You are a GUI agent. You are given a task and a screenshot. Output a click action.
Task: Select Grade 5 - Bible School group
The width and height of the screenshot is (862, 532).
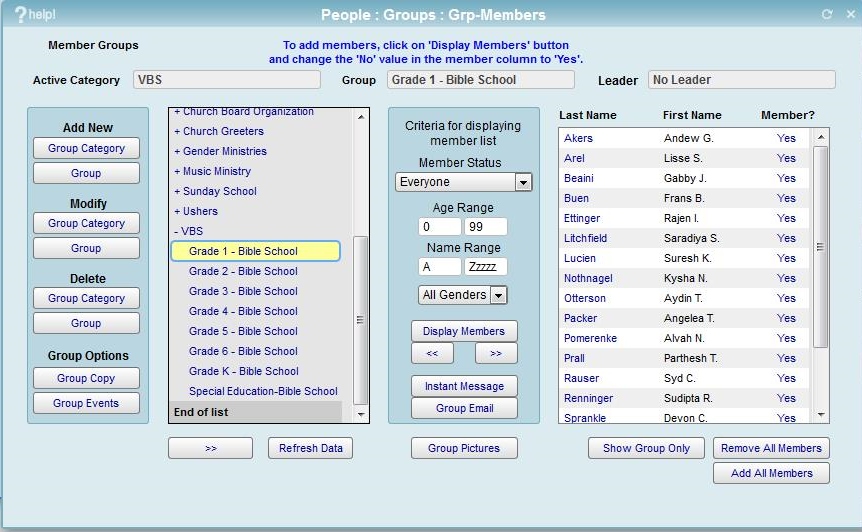coord(243,331)
